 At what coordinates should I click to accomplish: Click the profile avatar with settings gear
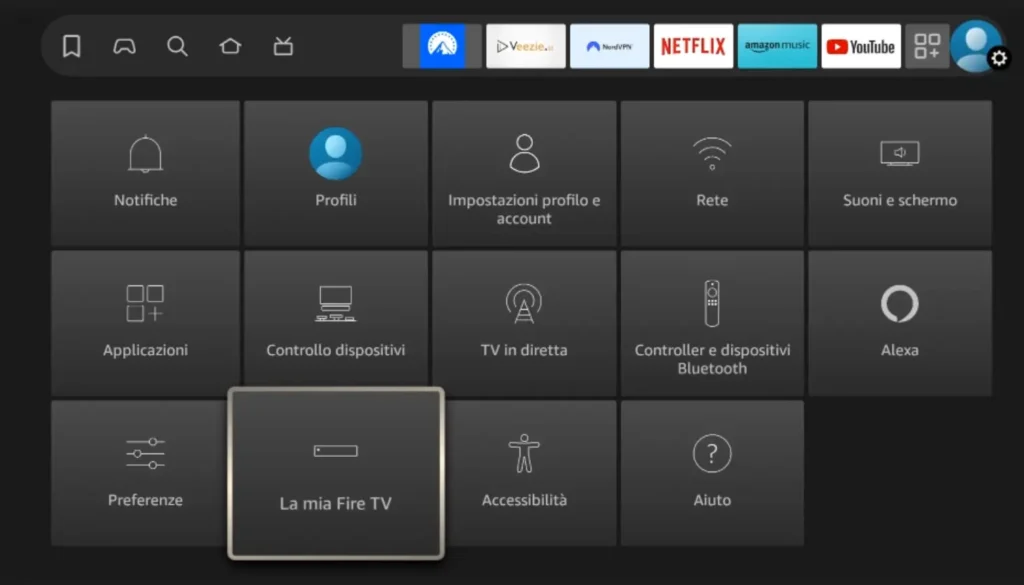tap(978, 46)
